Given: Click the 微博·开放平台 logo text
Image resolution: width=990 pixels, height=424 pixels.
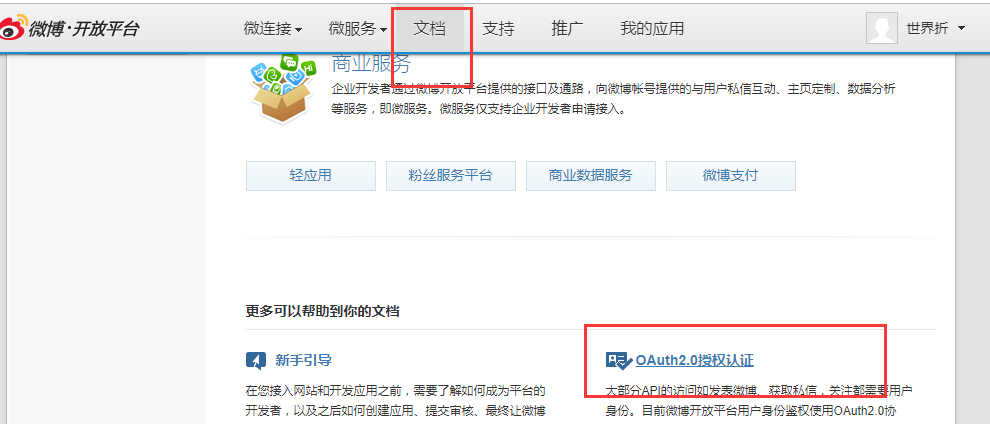Looking at the screenshot, I should [83, 28].
